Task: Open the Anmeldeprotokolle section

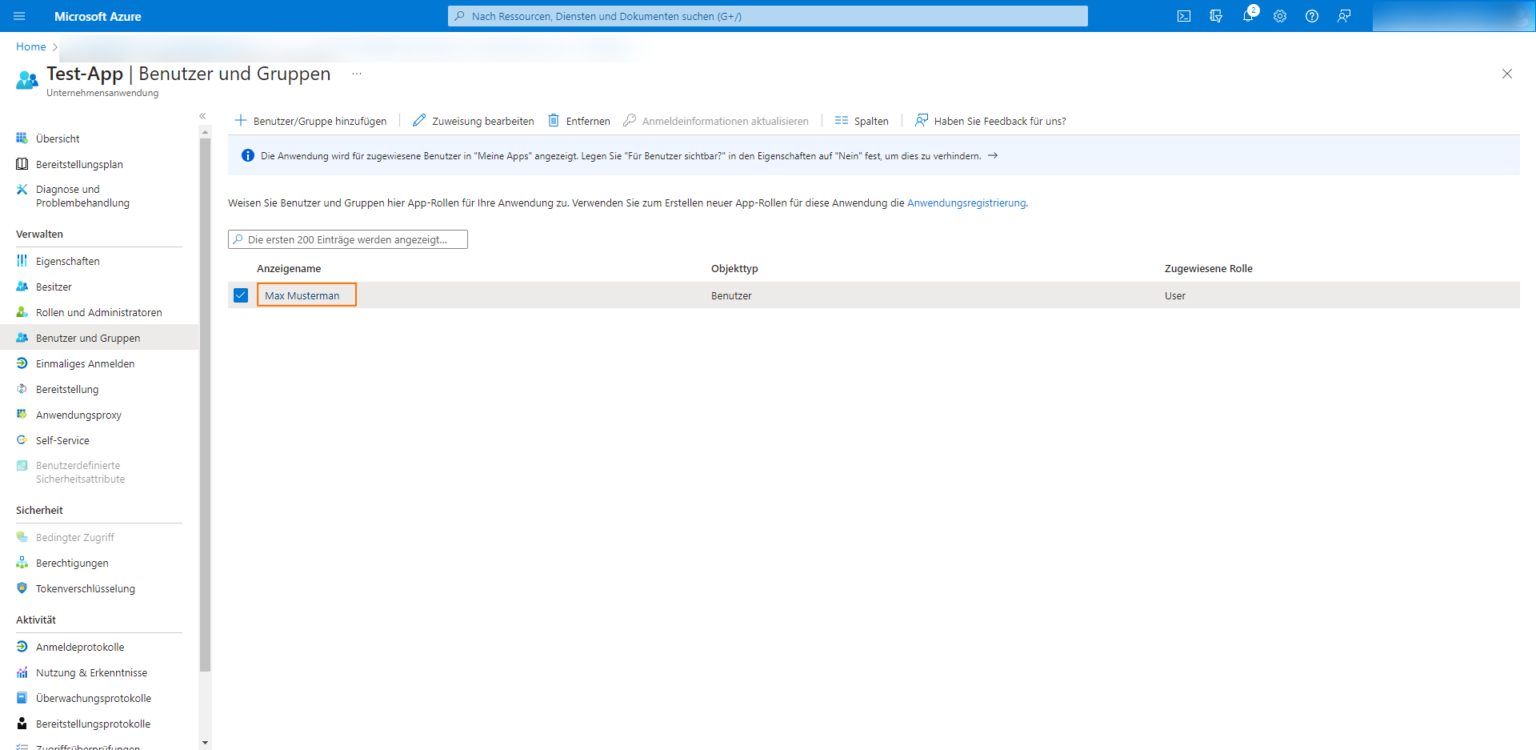Action: (x=80, y=646)
